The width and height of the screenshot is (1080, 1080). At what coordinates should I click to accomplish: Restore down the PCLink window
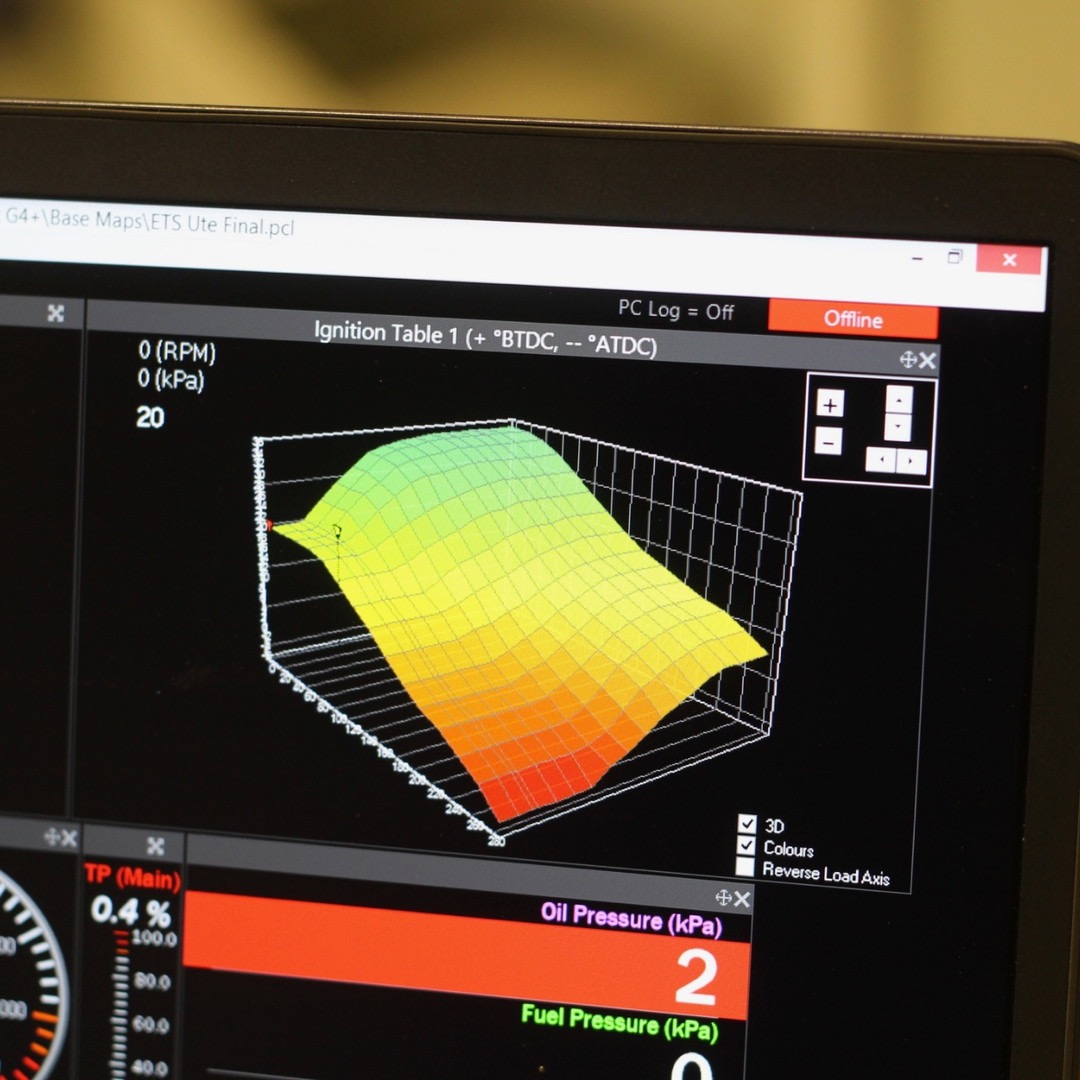click(x=955, y=257)
